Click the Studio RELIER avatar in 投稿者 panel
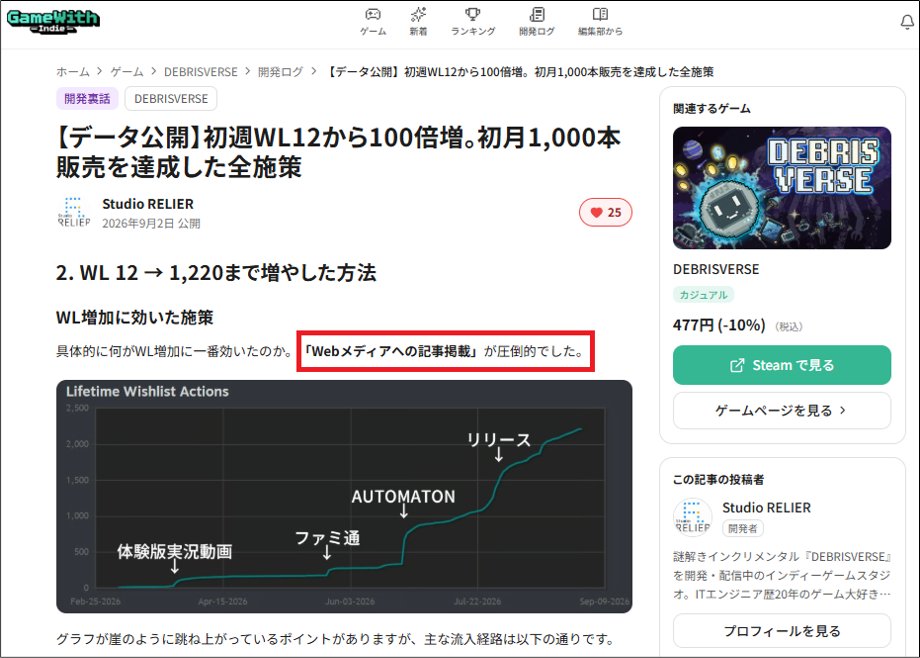The image size is (920, 658). tap(692, 517)
